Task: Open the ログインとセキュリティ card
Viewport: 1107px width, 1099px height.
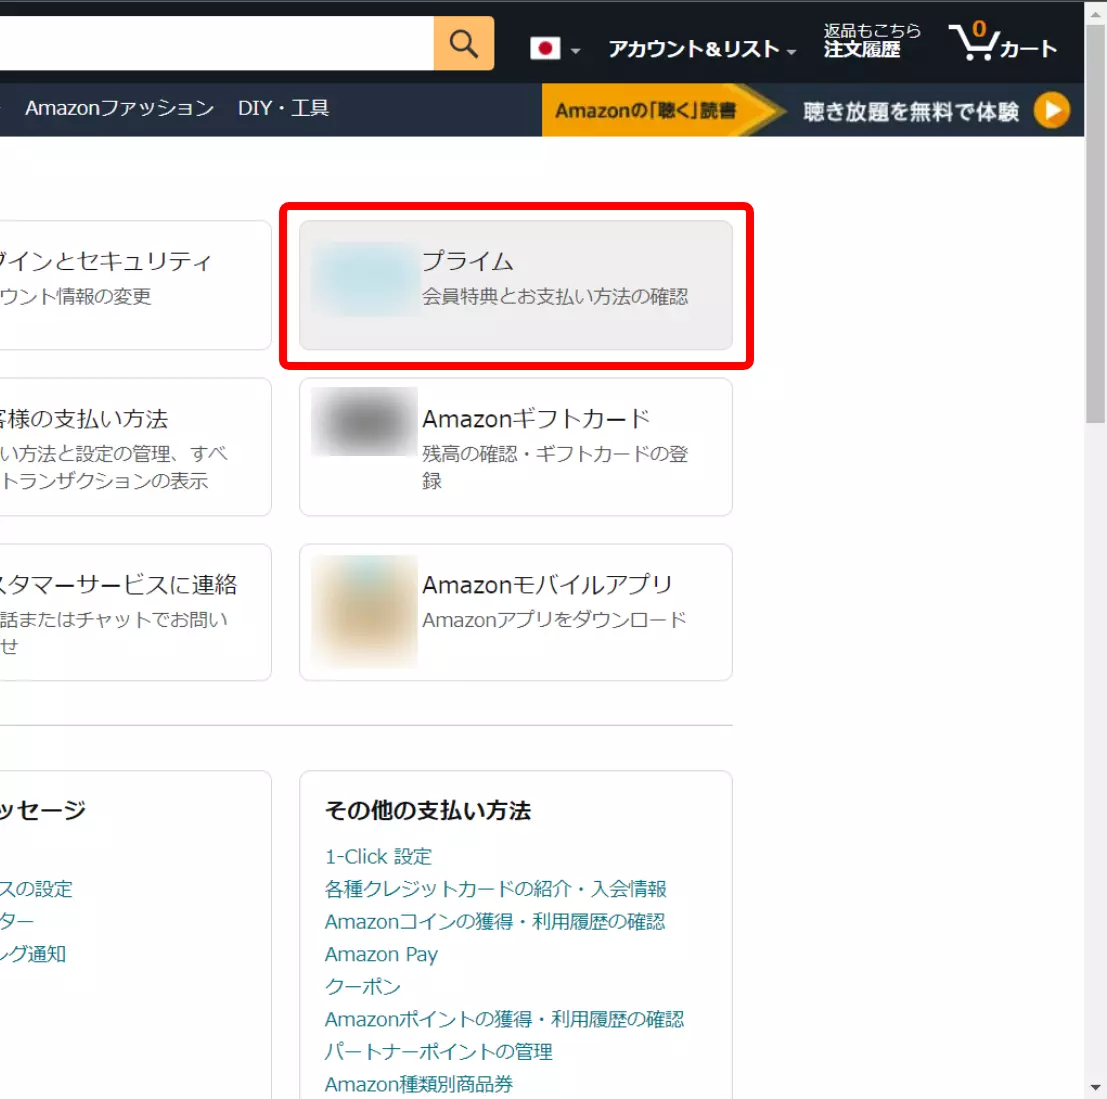Action: point(135,285)
